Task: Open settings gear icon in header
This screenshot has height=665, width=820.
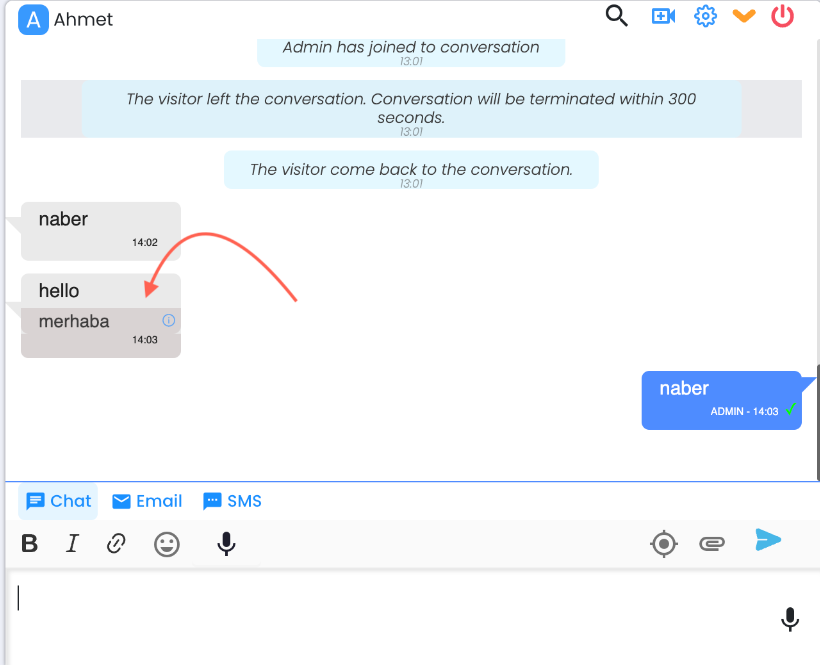Action: pos(705,16)
